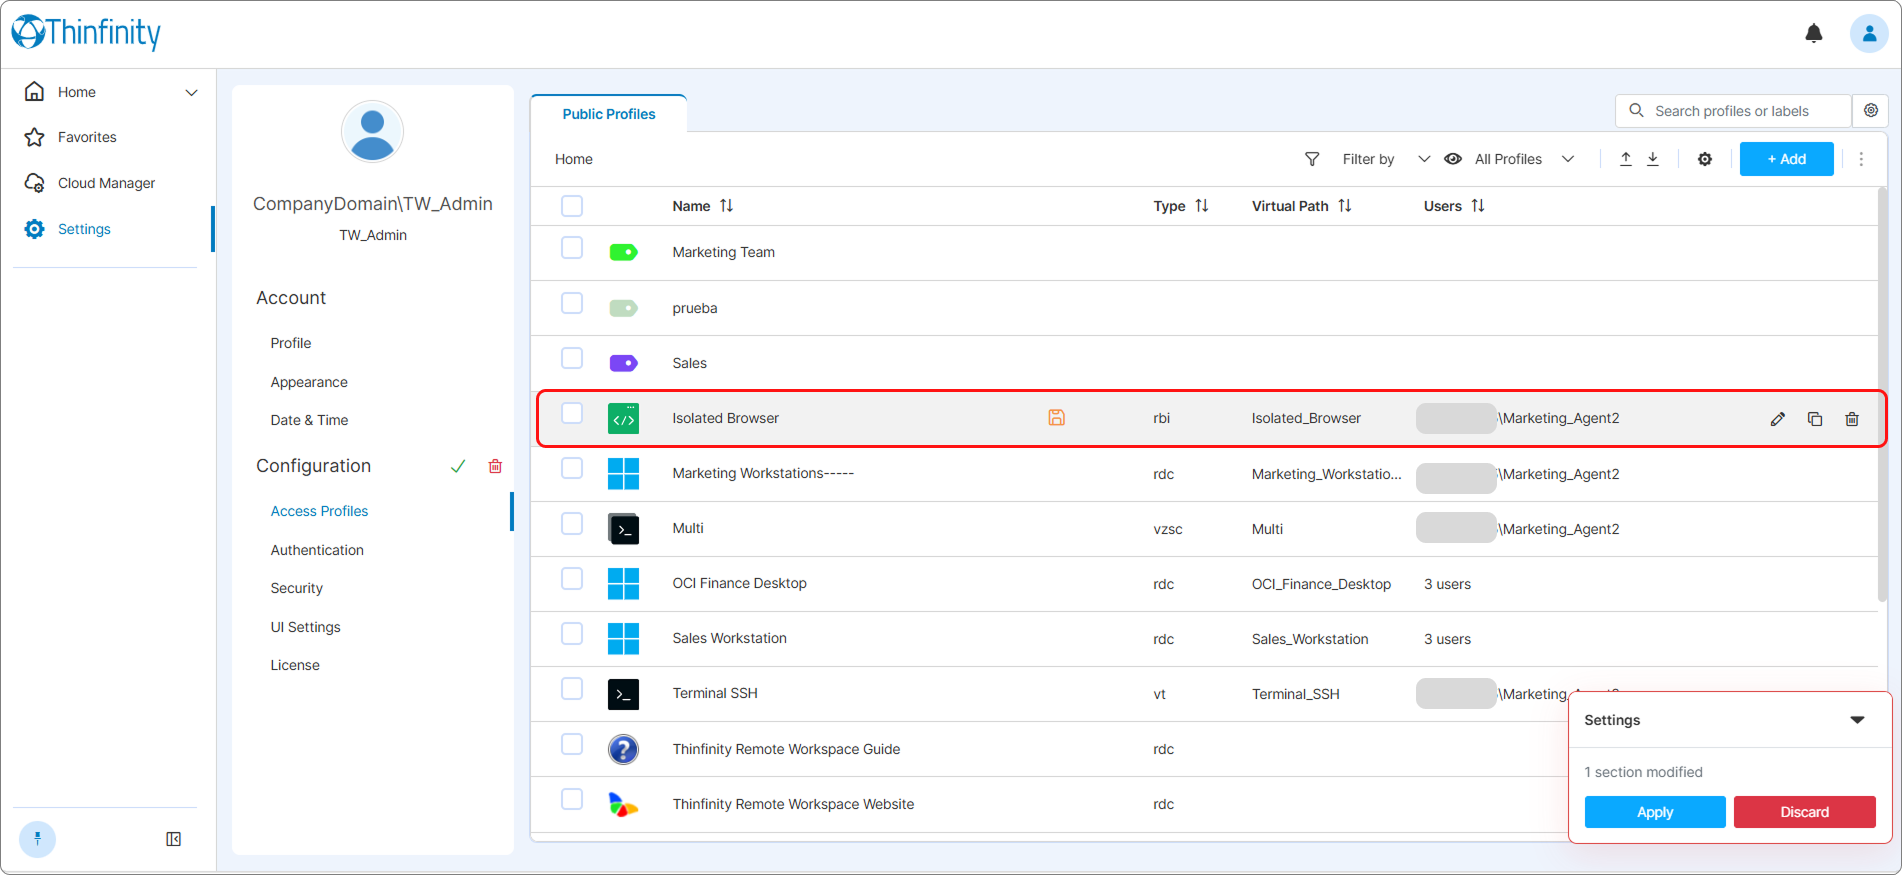Click the purple Sales label tag
The image size is (1902, 875).
click(x=623, y=363)
